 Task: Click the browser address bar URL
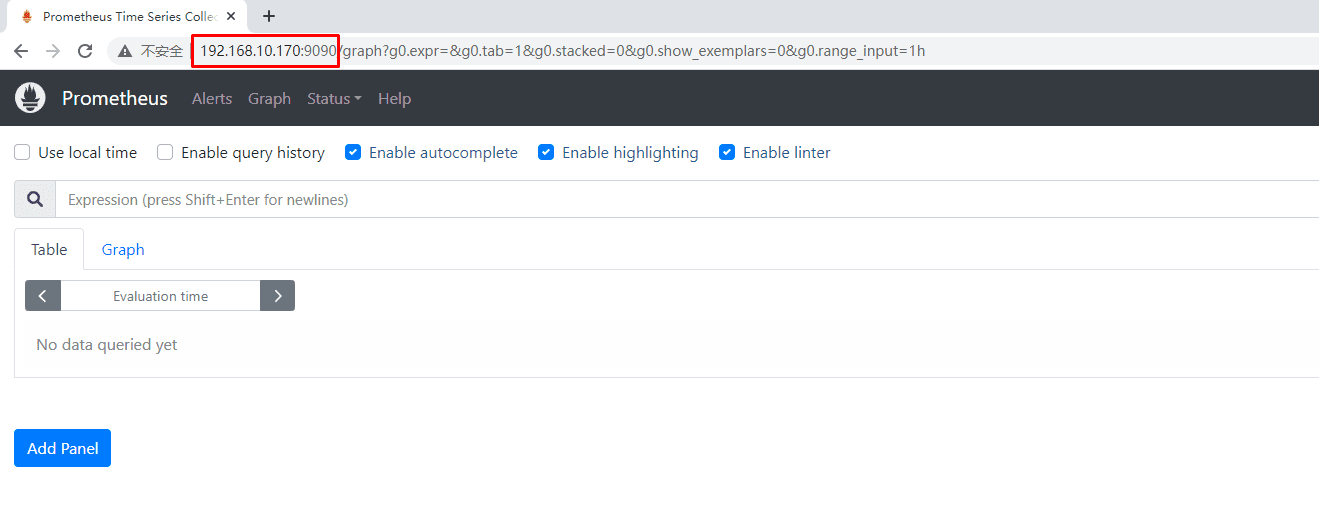point(562,50)
